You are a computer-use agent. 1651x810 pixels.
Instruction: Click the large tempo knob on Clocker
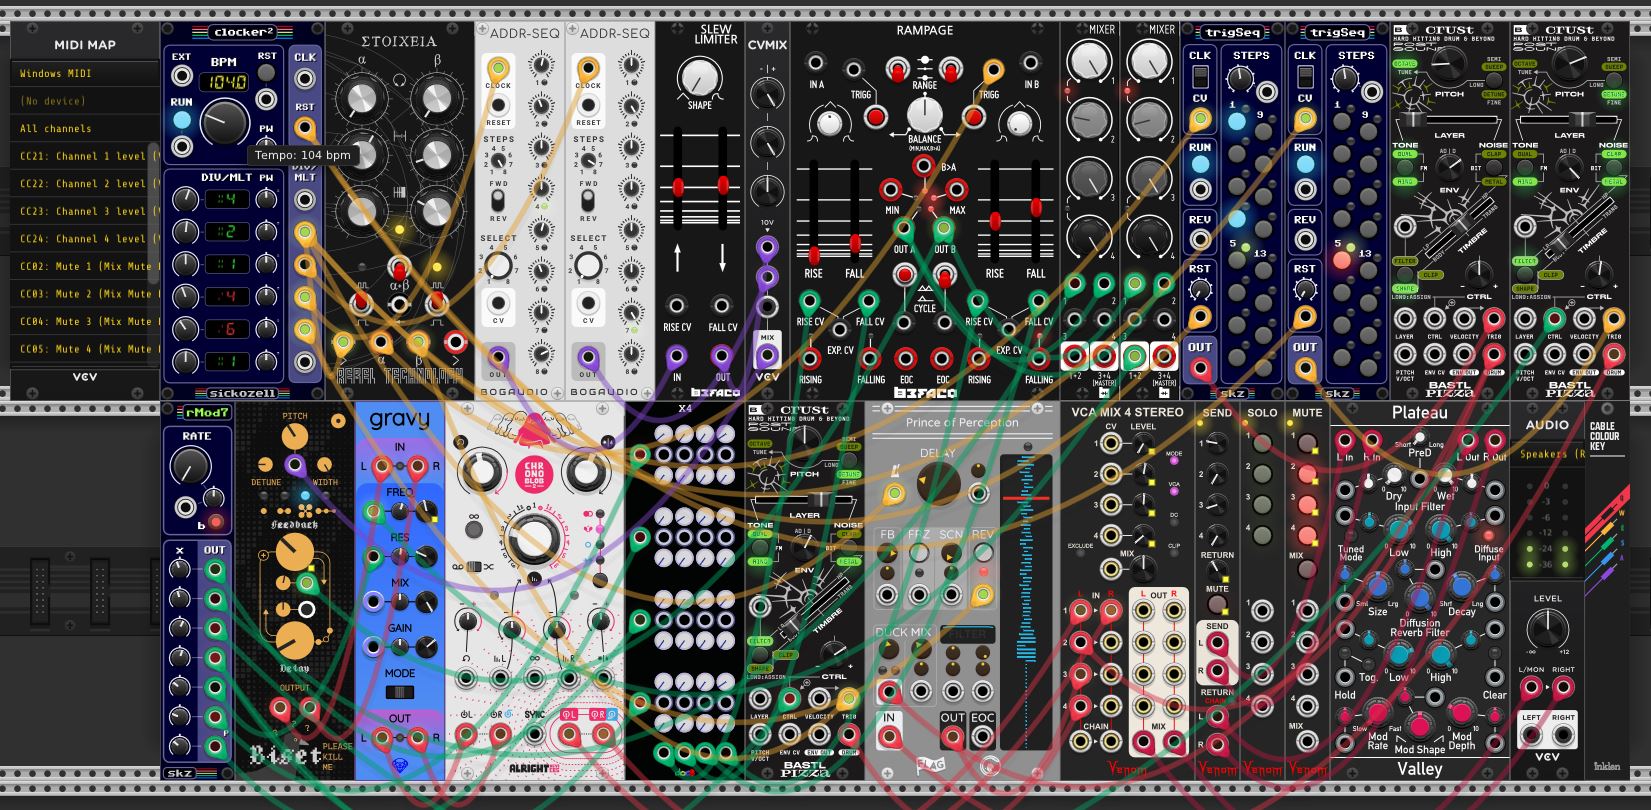[224, 124]
